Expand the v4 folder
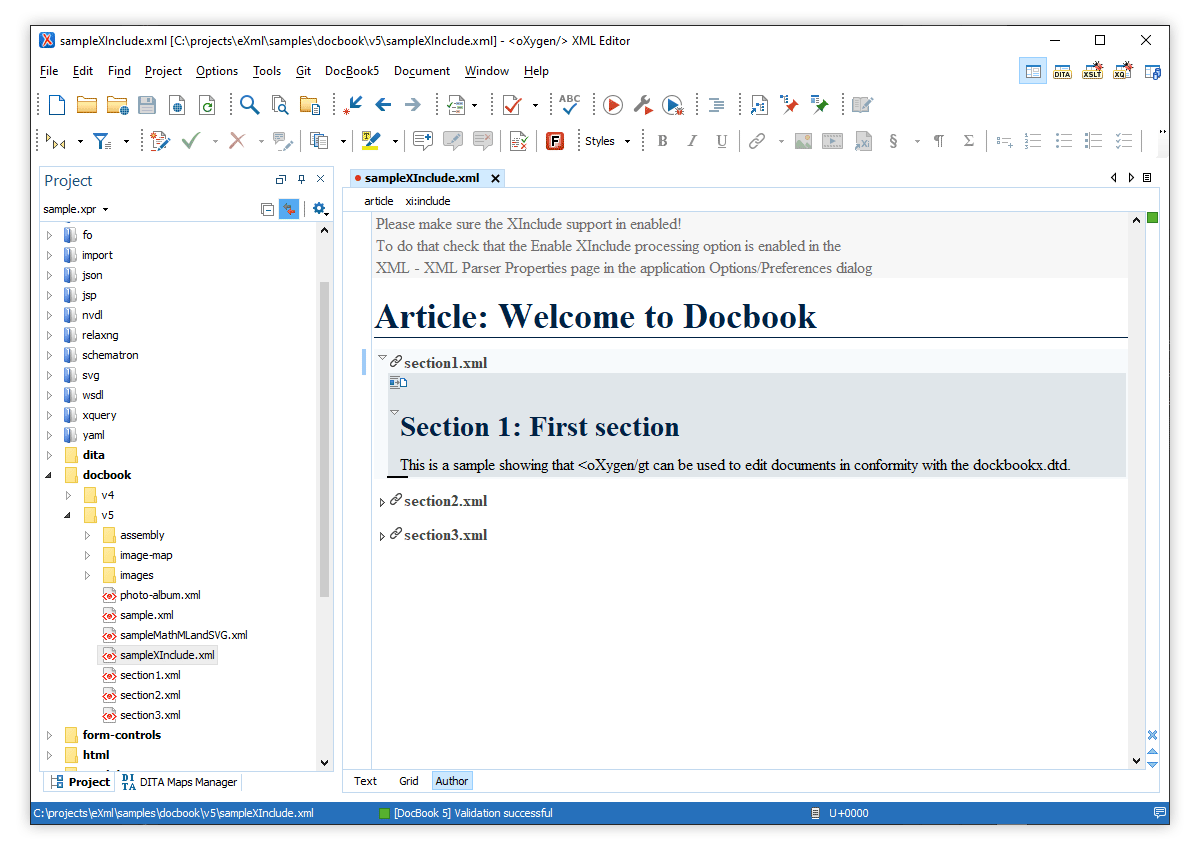 point(68,495)
